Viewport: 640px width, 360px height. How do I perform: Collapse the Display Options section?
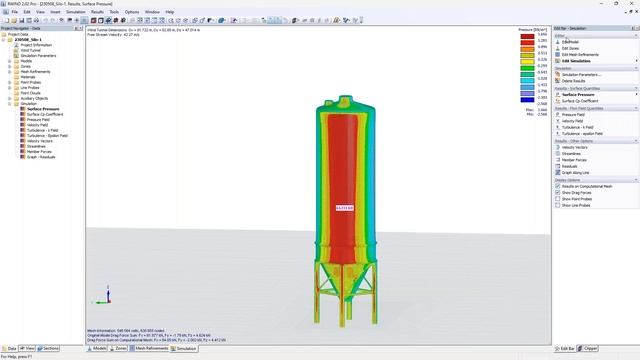pos(636,180)
